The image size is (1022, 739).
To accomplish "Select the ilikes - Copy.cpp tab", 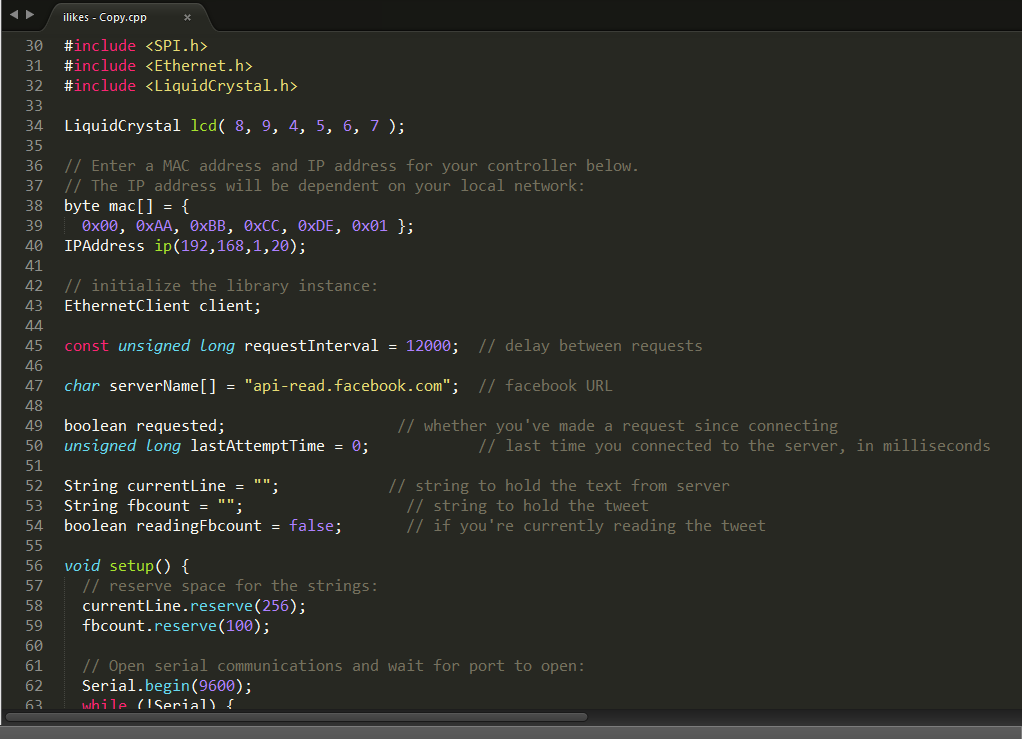I will 112,17.
